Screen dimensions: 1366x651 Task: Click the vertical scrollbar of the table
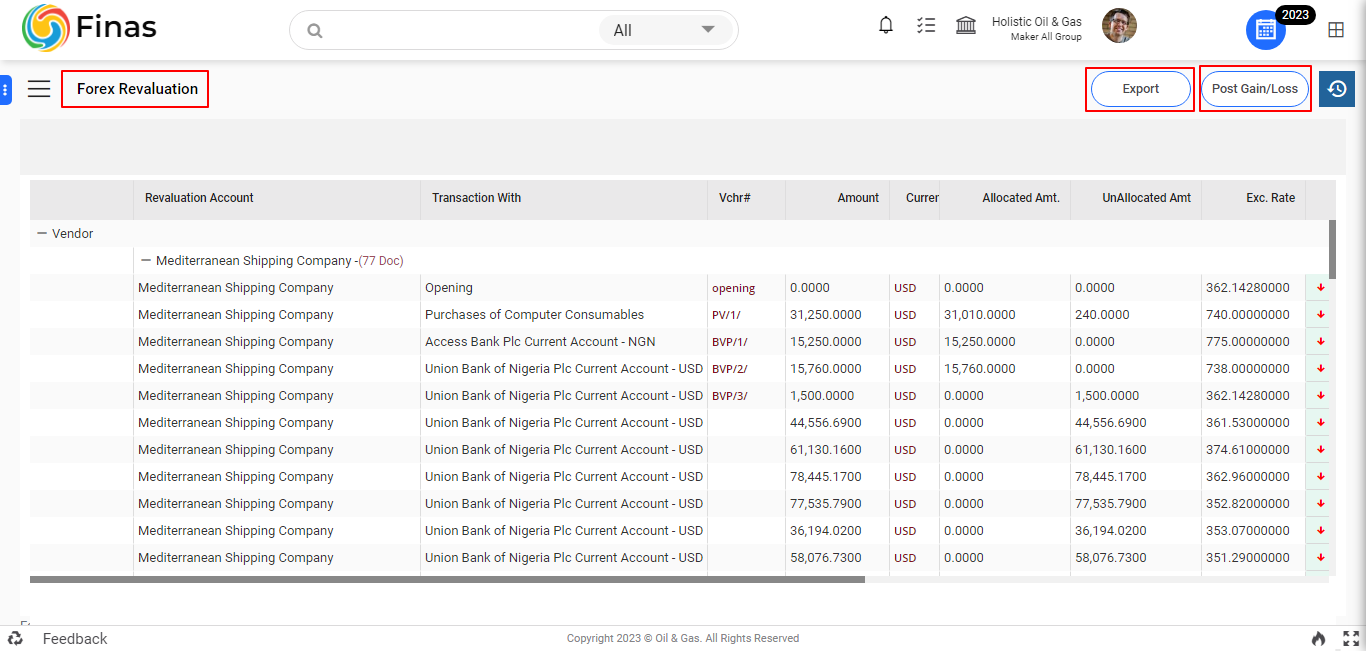(x=1332, y=250)
